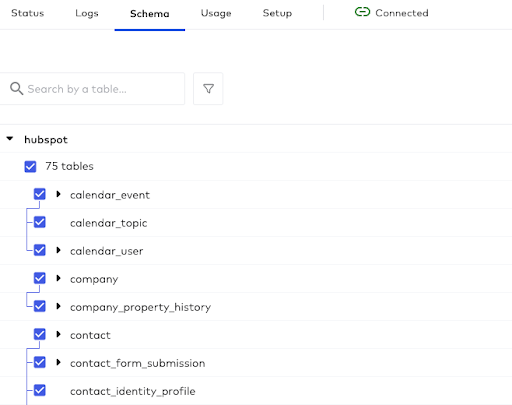This screenshot has height=405, width=512.
Task: Toggle the calendar_topic checkbox
Action: pyautogui.click(x=40, y=222)
